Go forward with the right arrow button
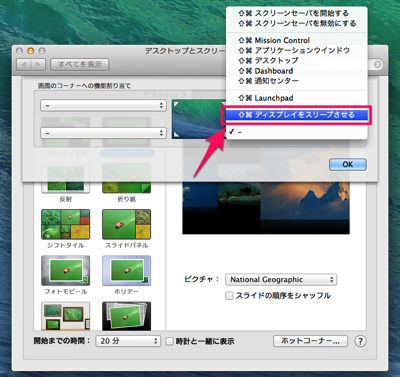The image size is (400, 377). point(38,64)
